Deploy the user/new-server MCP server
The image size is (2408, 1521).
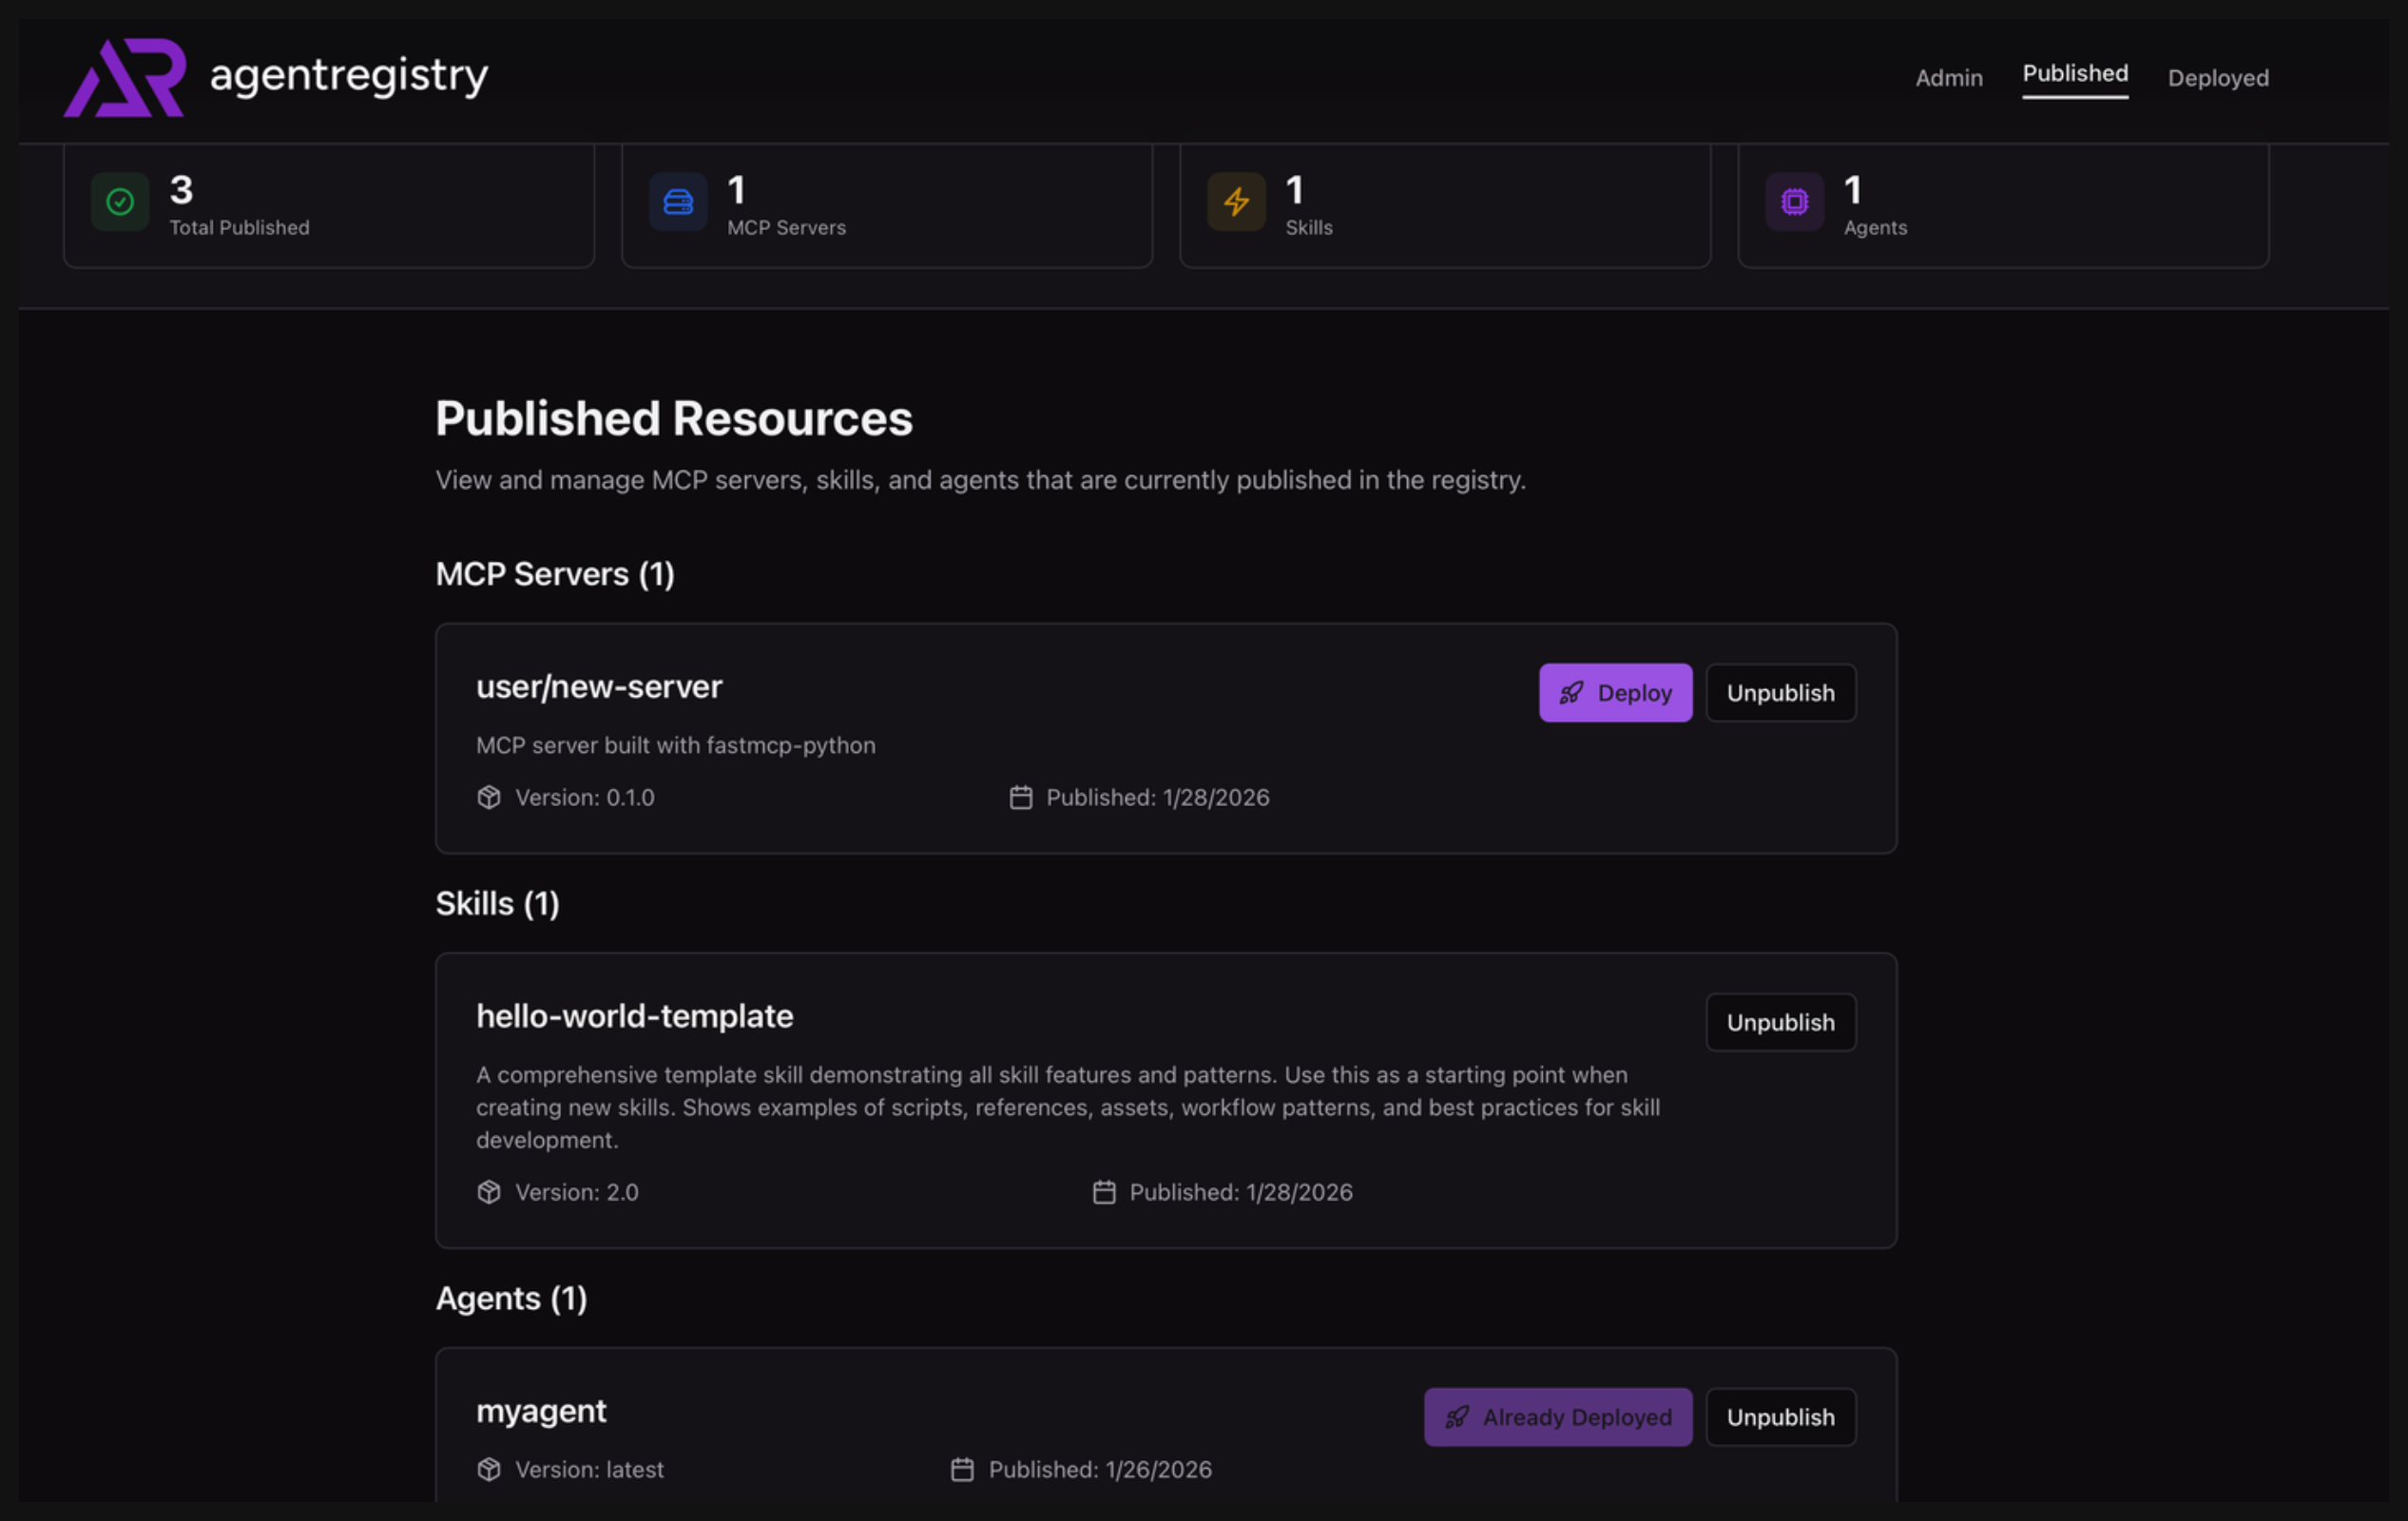click(1615, 693)
